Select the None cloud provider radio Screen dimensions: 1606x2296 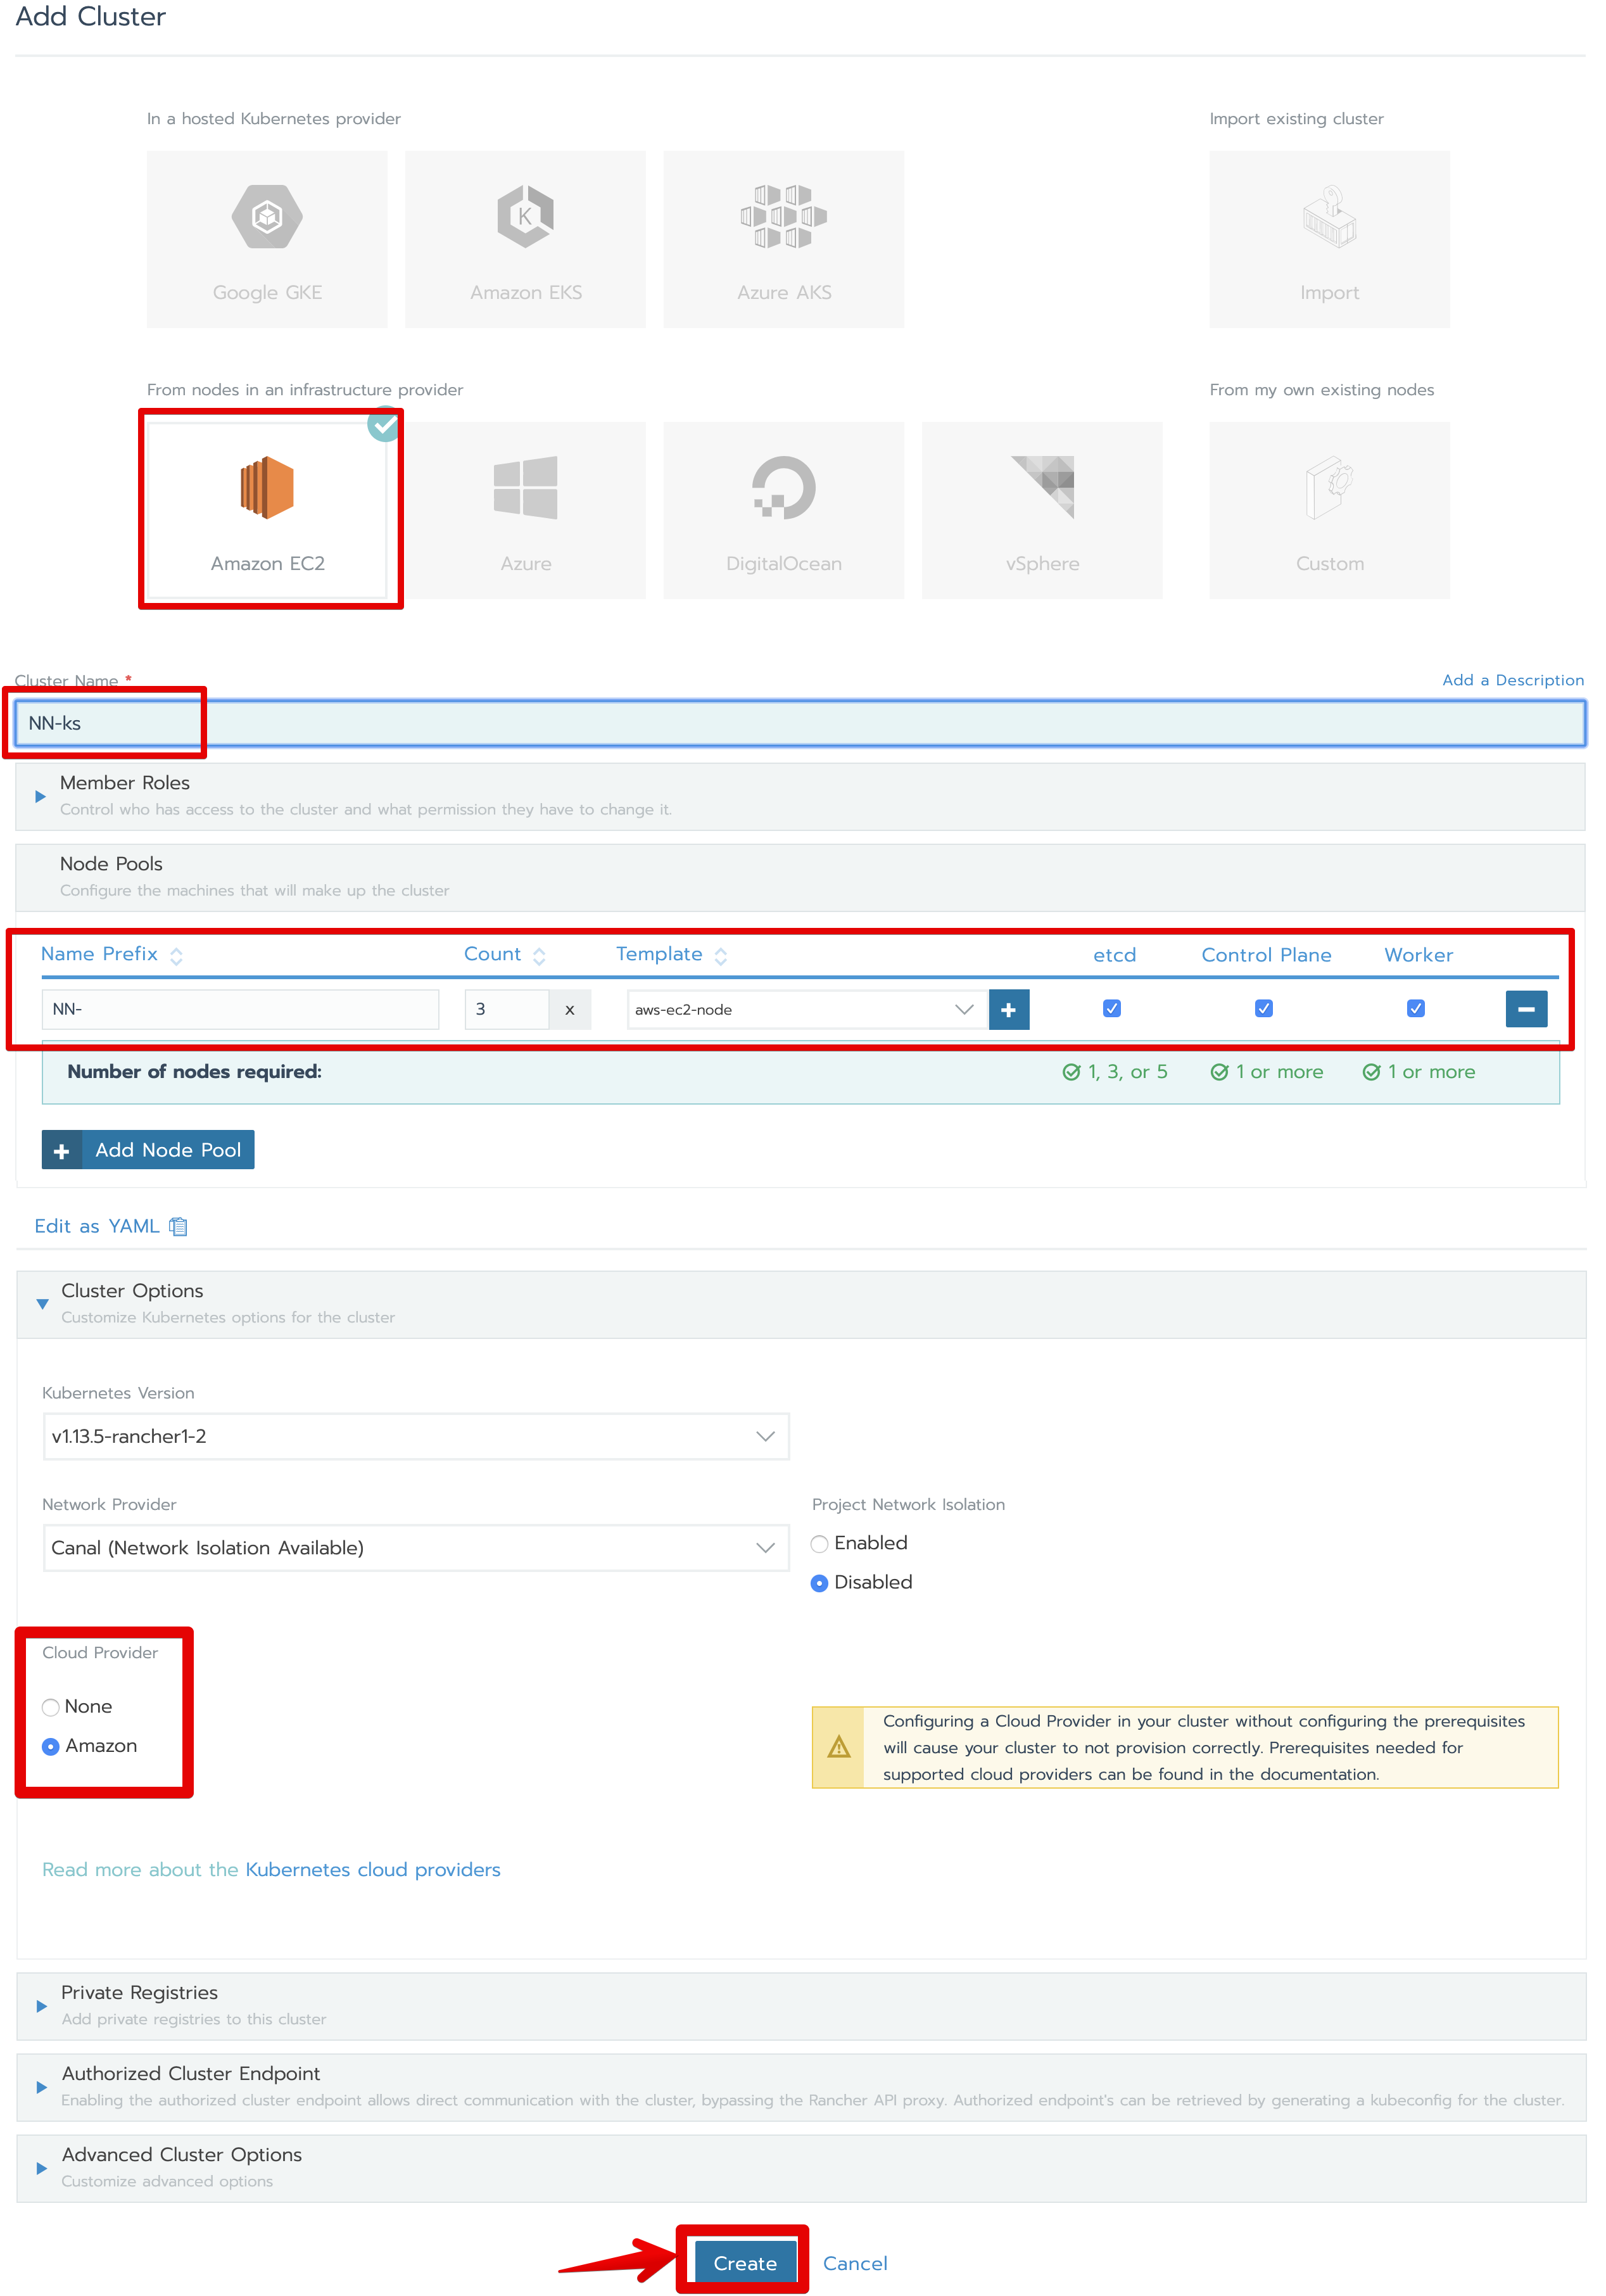51,1707
